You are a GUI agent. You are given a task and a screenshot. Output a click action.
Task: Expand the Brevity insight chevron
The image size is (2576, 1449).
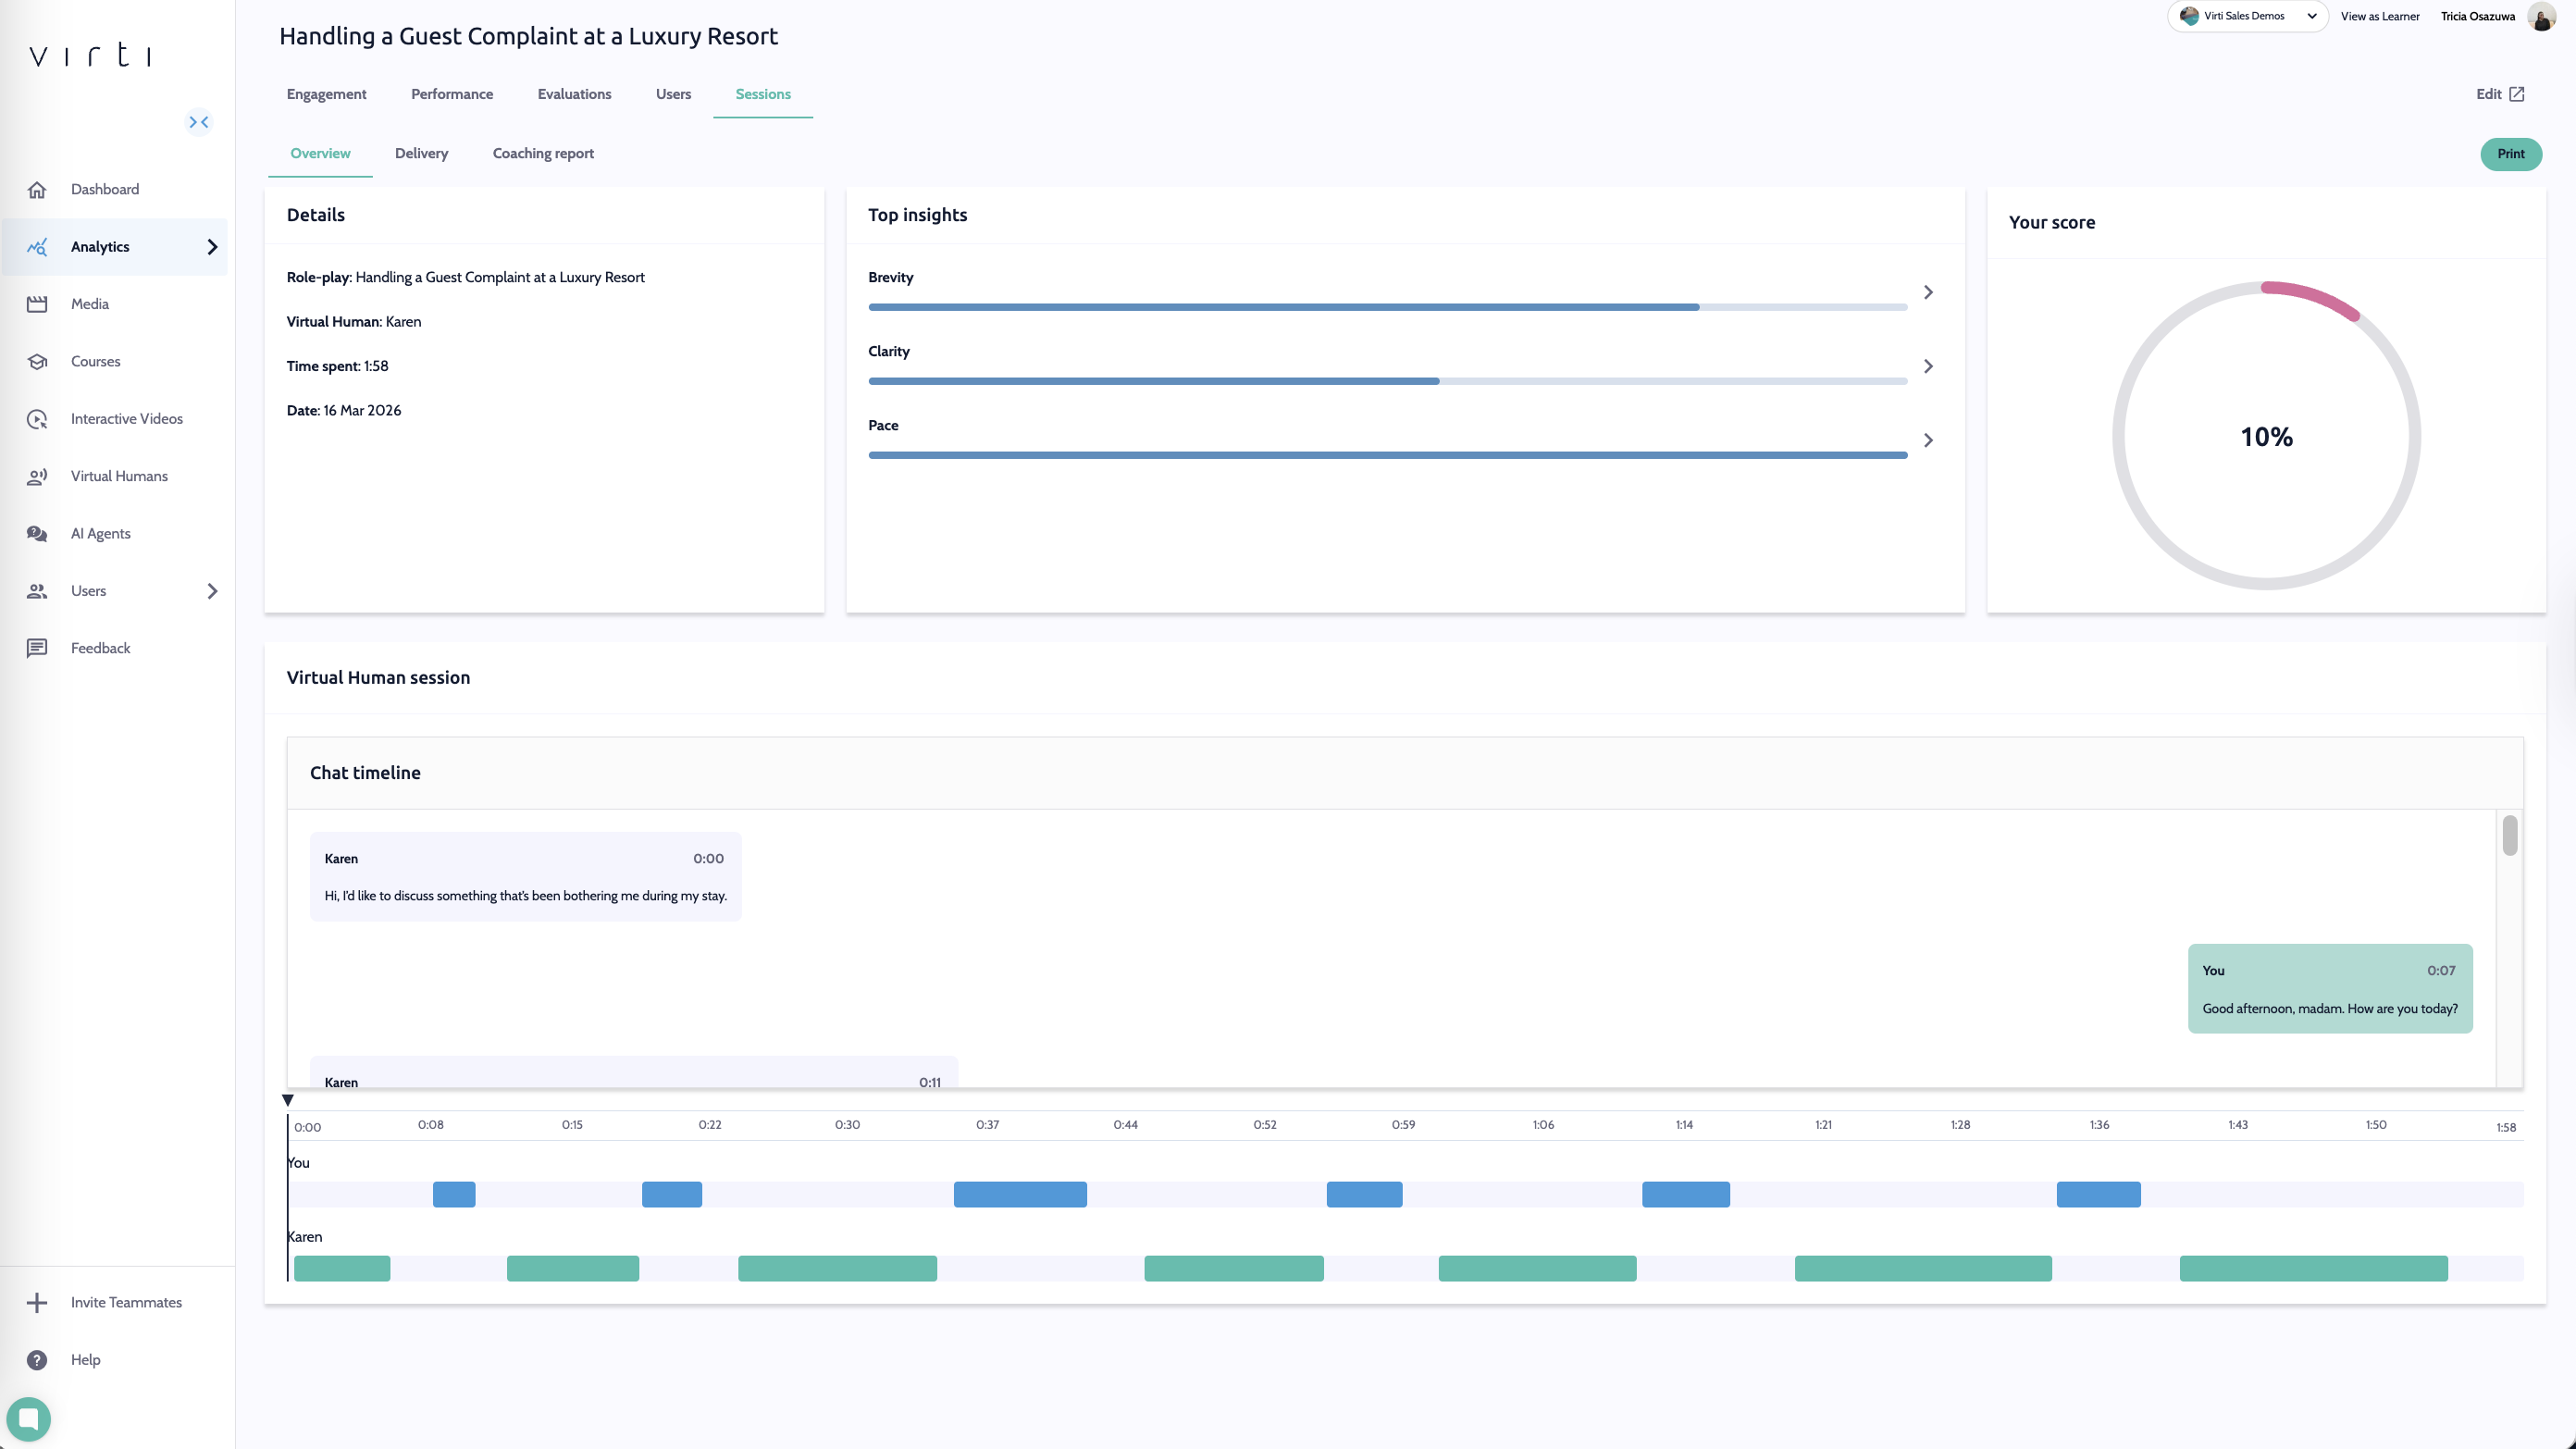pos(1928,292)
